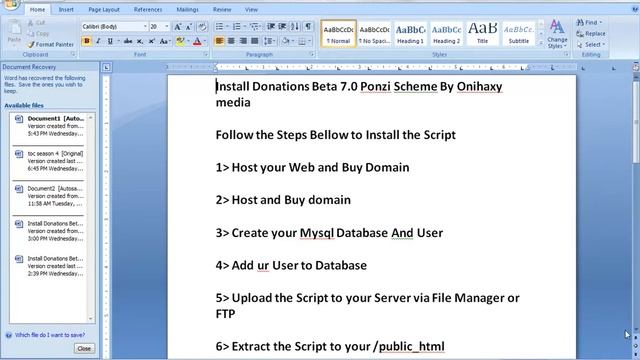Switch to the View tab
This screenshot has height=360, width=640.
[x=251, y=9]
